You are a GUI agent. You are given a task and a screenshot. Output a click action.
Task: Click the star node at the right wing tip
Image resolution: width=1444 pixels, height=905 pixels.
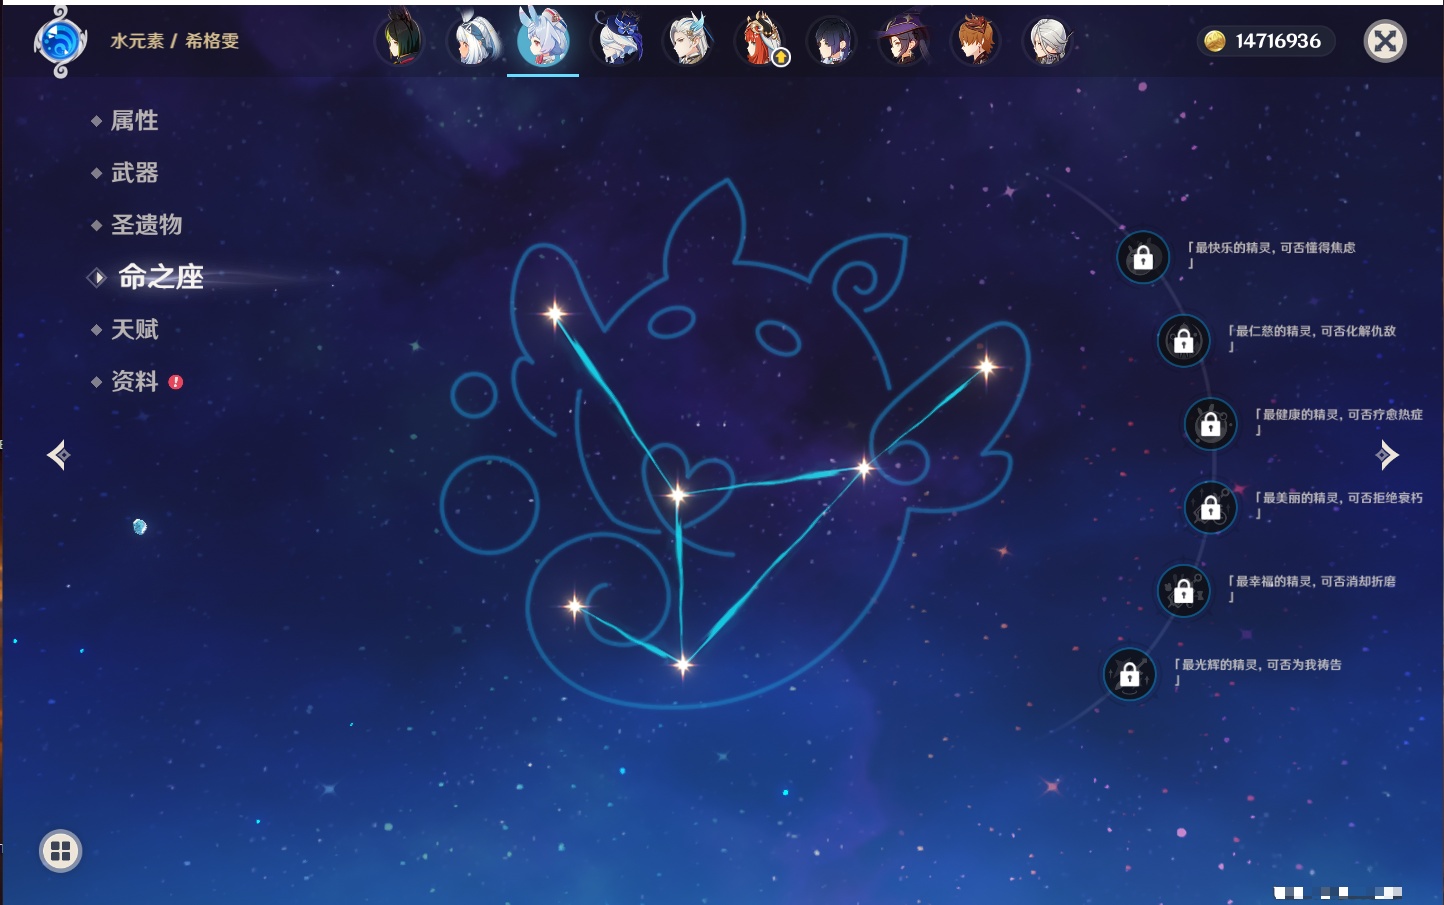pyautogui.click(x=987, y=367)
